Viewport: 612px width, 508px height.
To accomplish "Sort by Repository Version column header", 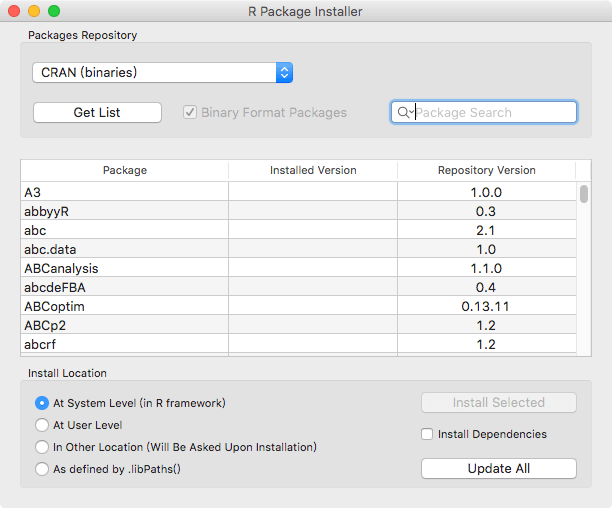I will [486, 170].
